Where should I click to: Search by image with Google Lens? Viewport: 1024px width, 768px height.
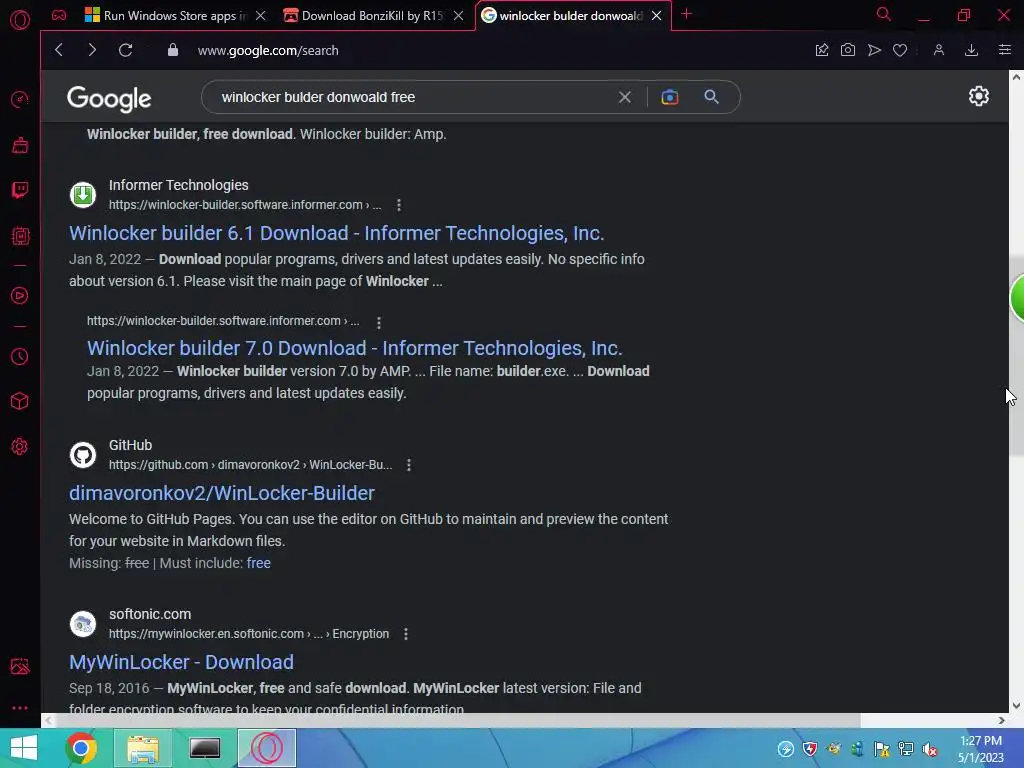tap(669, 97)
